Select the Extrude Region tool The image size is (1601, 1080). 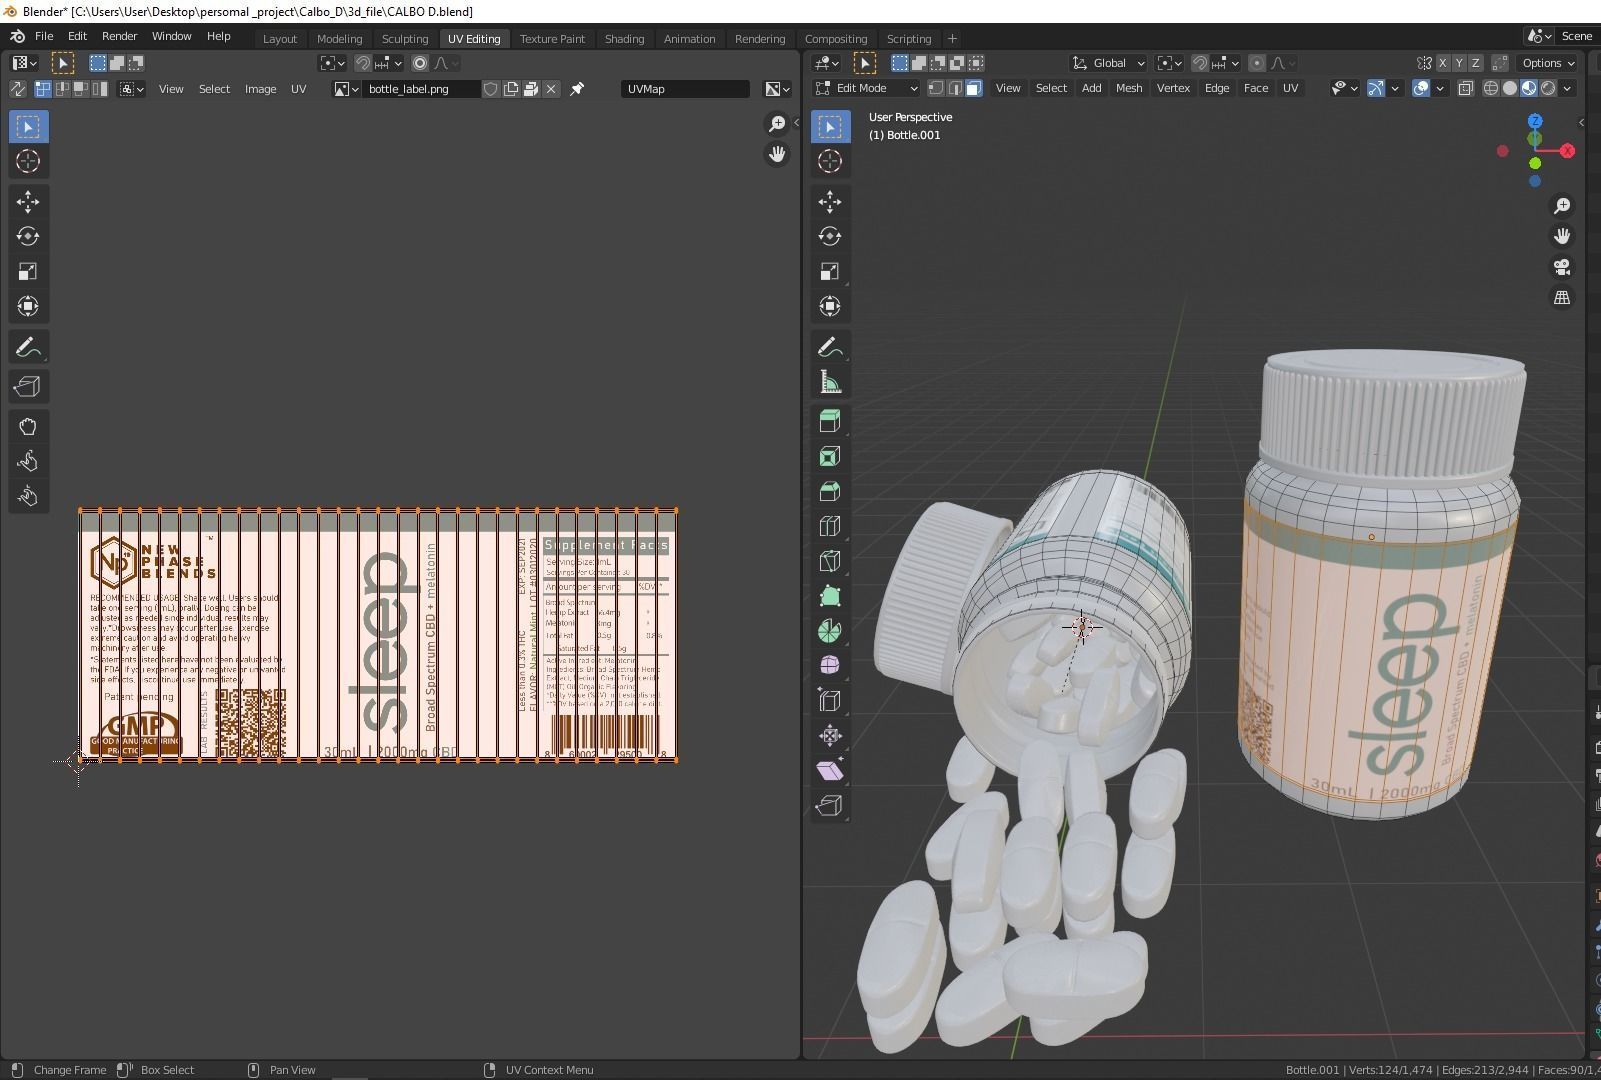pyautogui.click(x=830, y=421)
